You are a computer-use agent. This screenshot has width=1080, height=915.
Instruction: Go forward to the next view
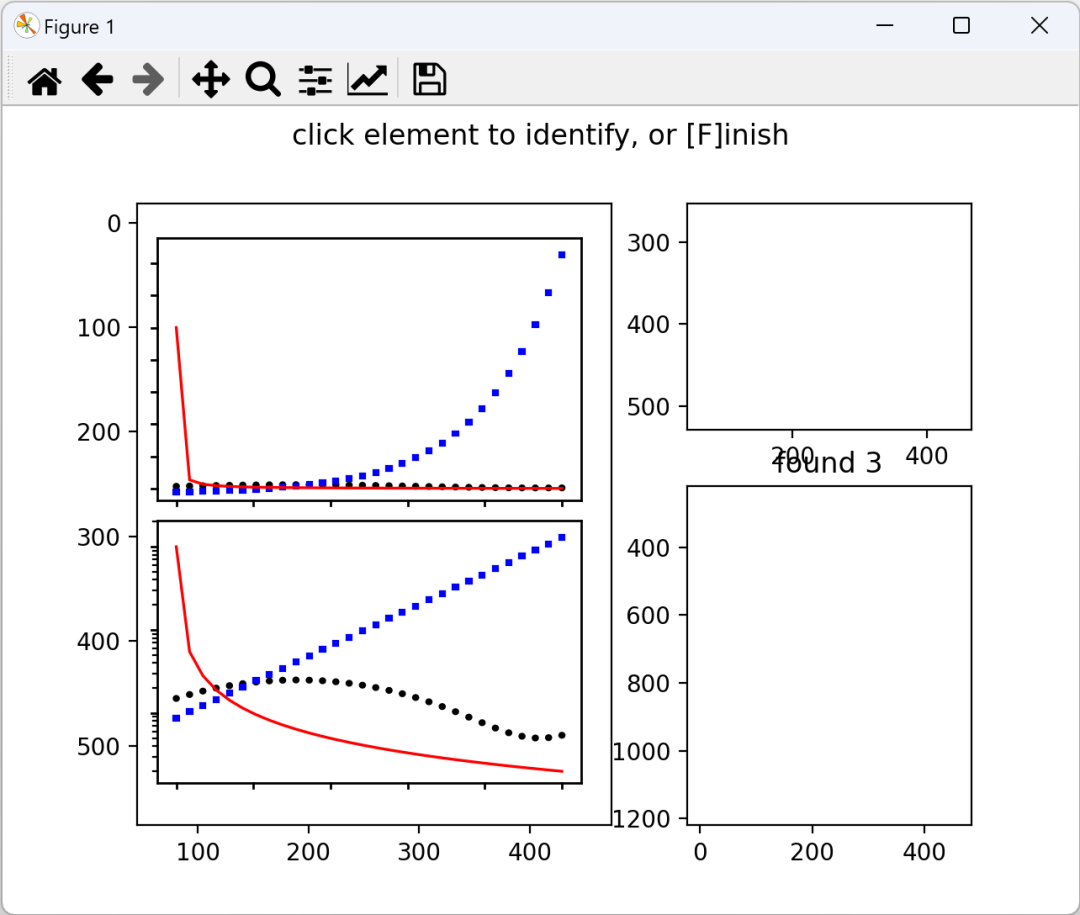point(149,80)
